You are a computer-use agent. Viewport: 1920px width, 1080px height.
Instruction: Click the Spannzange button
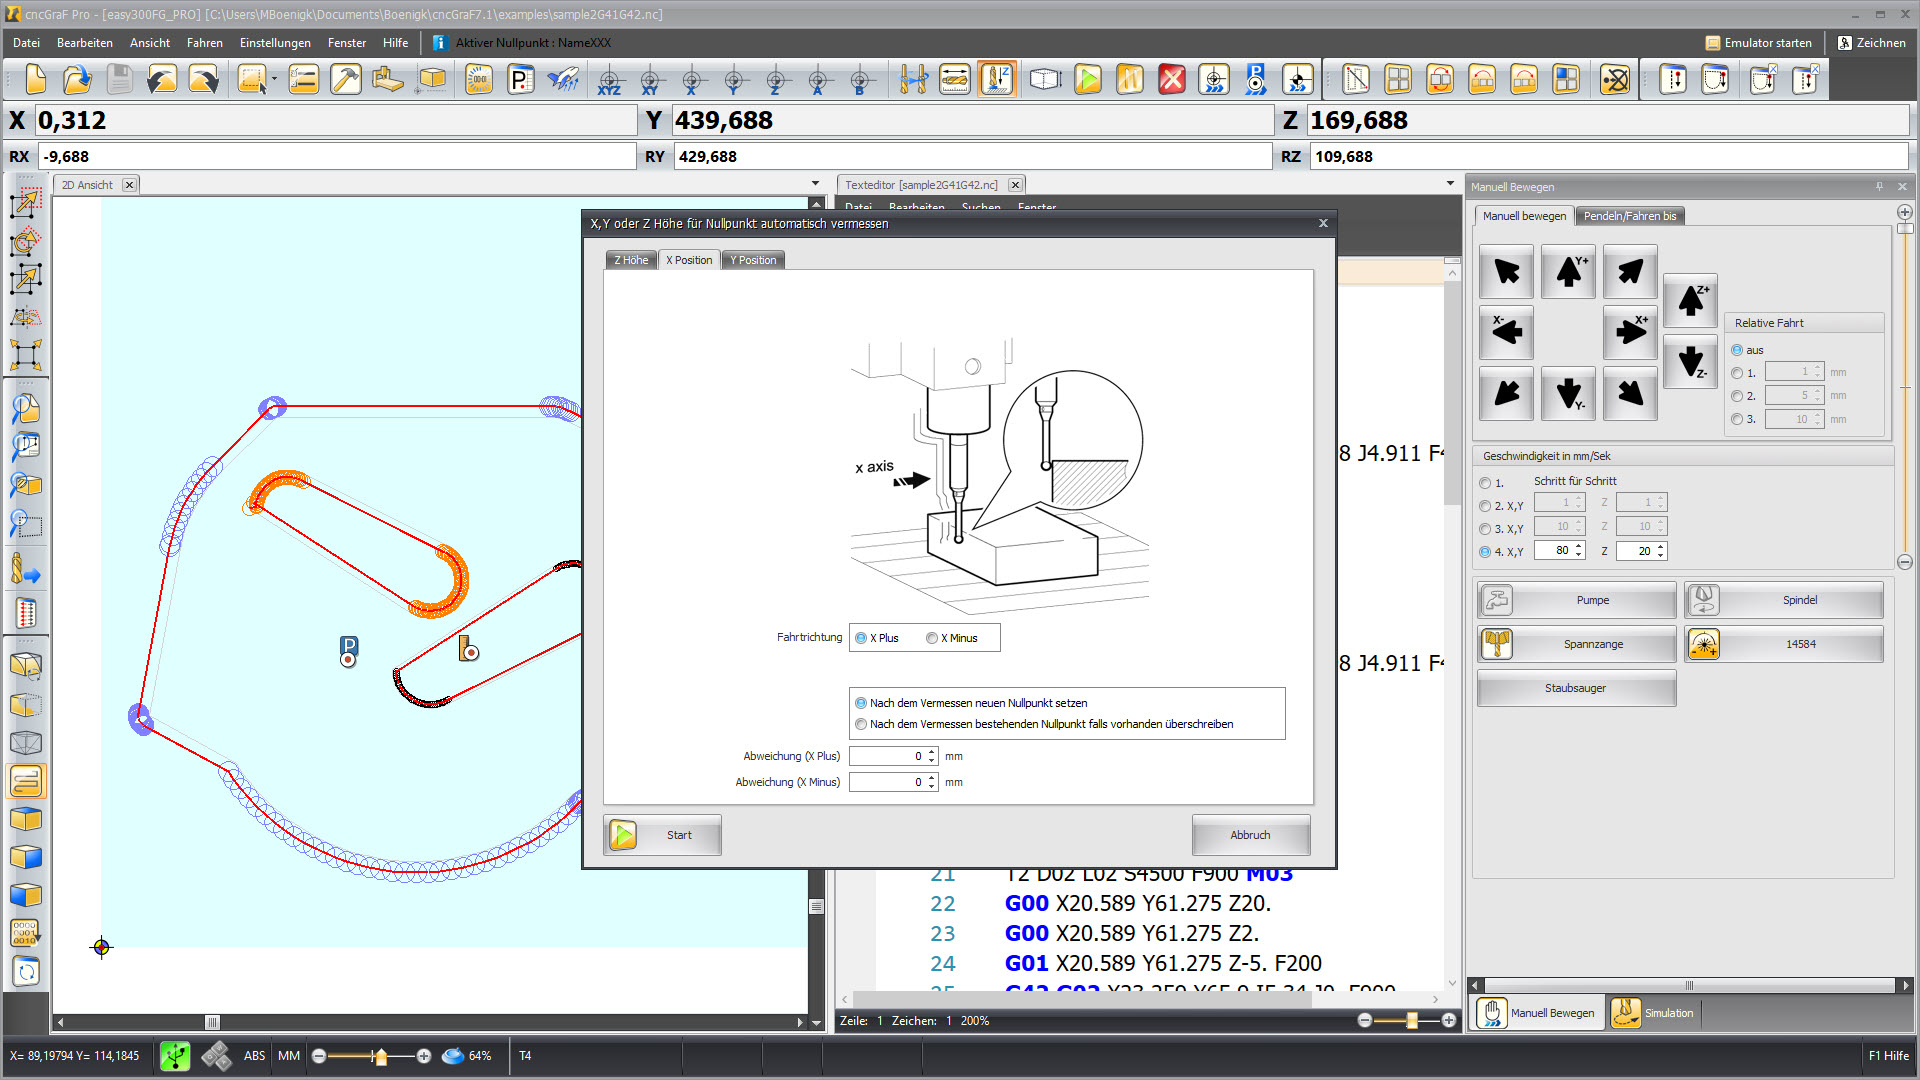(1576, 644)
